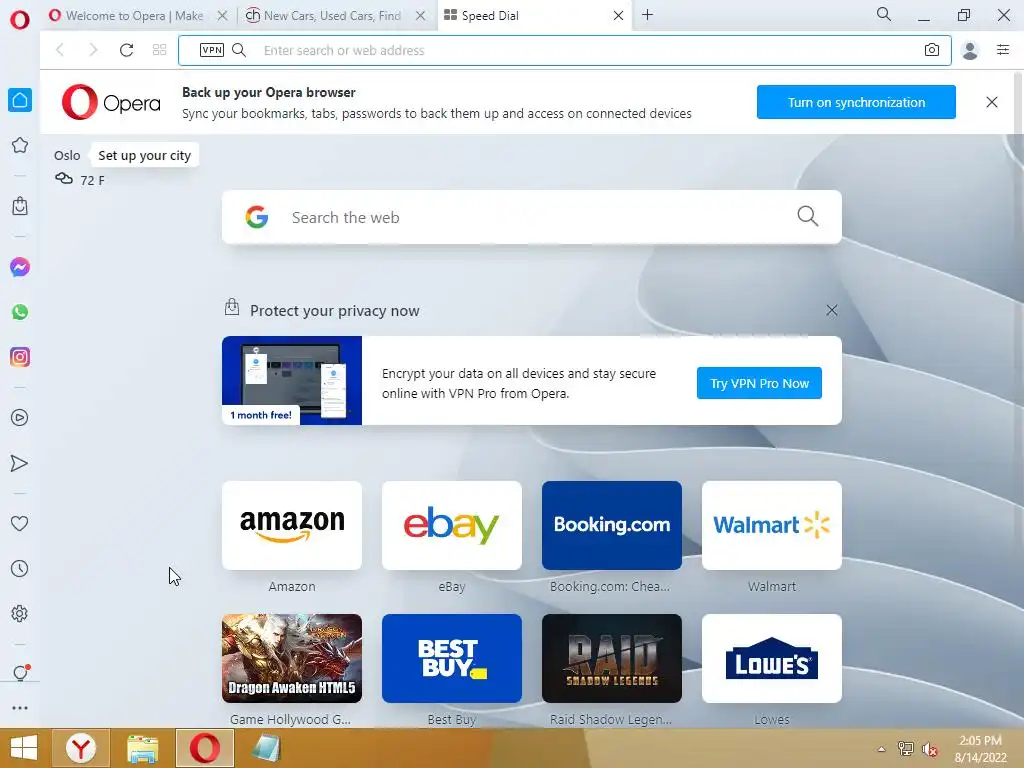Open WhatsApp in sidebar

(20, 312)
